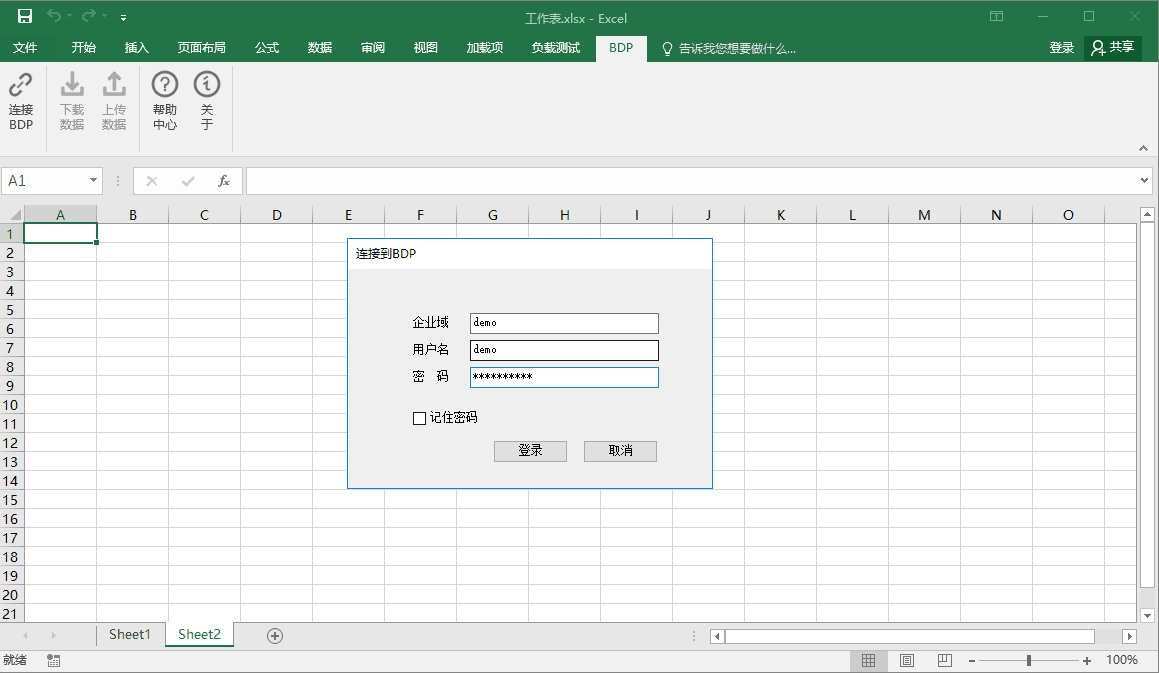Image resolution: width=1159 pixels, height=673 pixels.
Task: Click the 密码 password field
Action: [x=564, y=377]
